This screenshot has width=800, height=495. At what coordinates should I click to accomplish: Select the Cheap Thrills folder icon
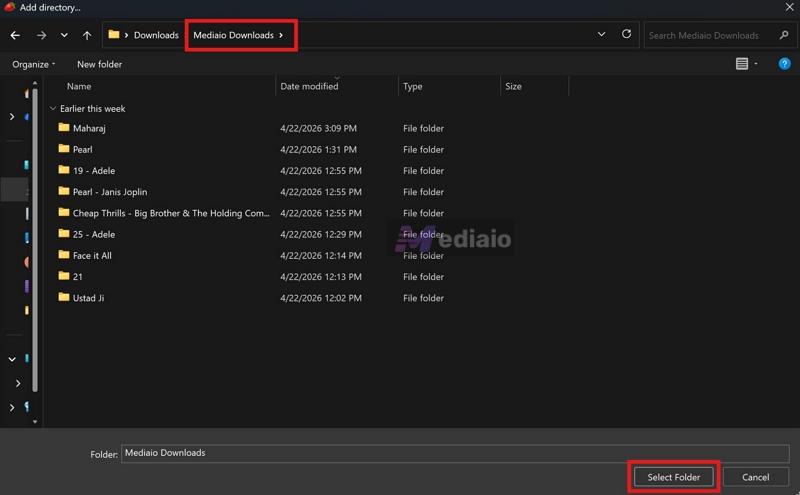[64, 212]
